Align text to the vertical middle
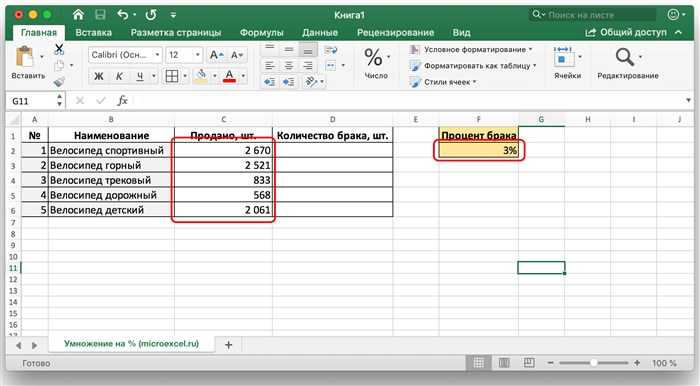This screenshot has height=386, width=700. pos(289,49)
